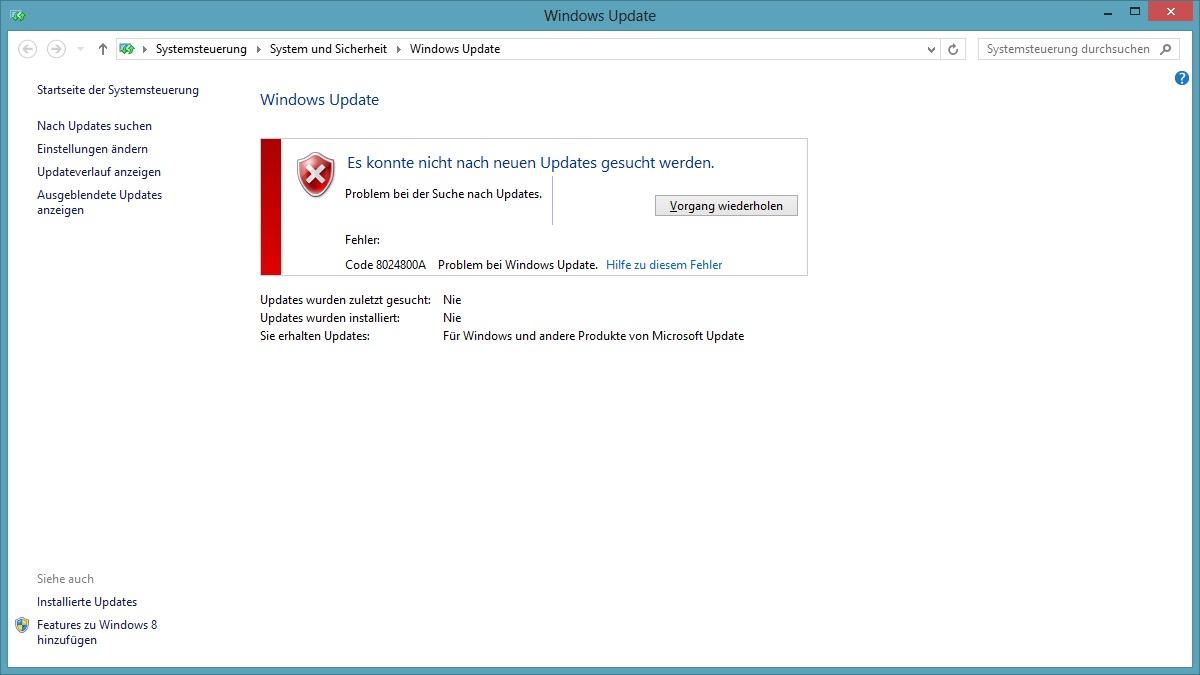Refresh the Windows Update page

click(x=953, y=49)
